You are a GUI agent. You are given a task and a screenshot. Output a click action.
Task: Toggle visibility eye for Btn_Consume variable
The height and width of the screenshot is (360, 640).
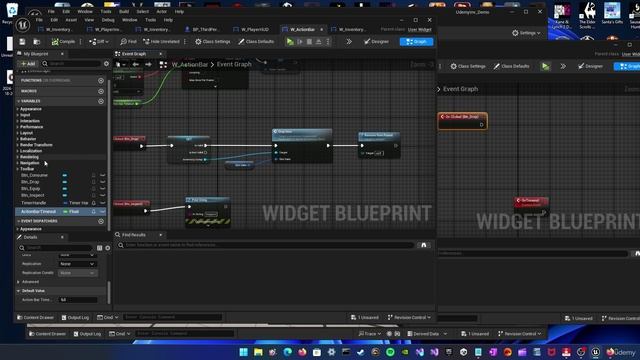pos(102,175)
